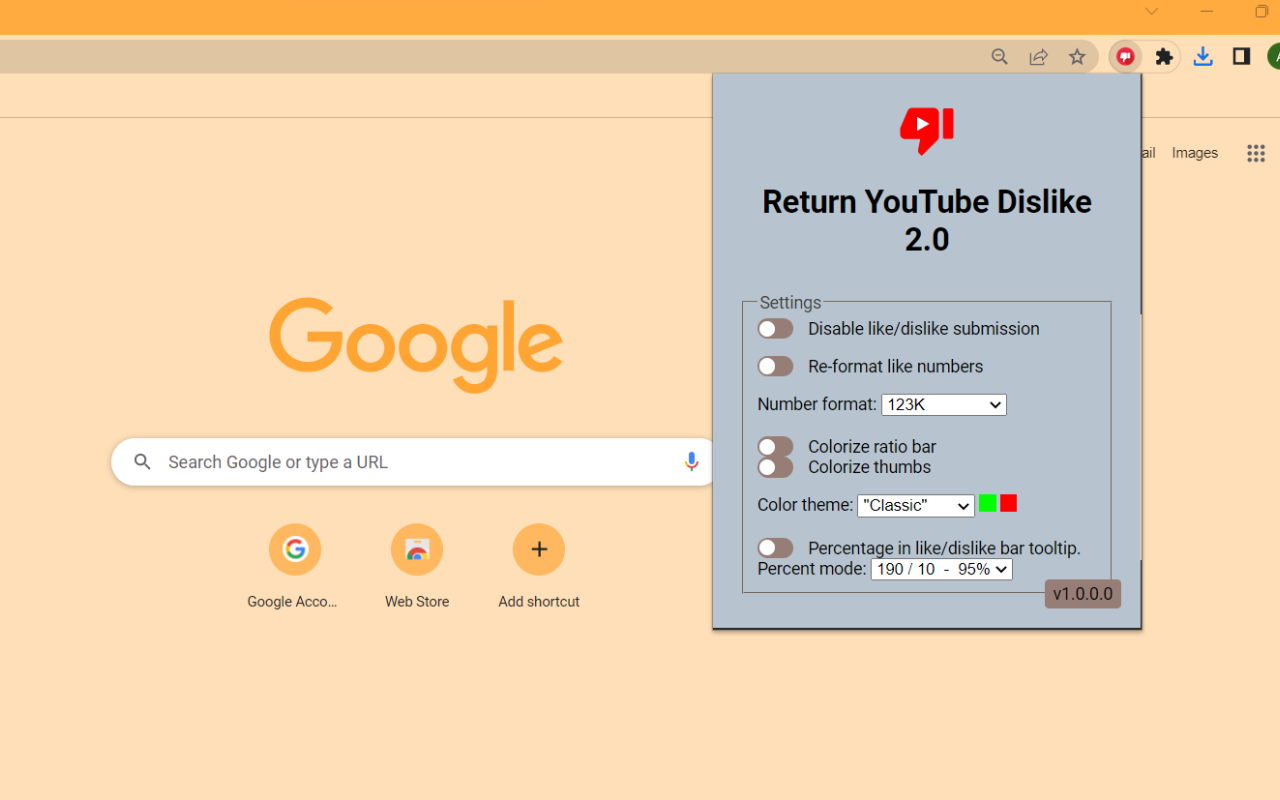Click the Google logo on the new tab page
This screenshot has width=1280, height=800.
(x=416, y=345)
